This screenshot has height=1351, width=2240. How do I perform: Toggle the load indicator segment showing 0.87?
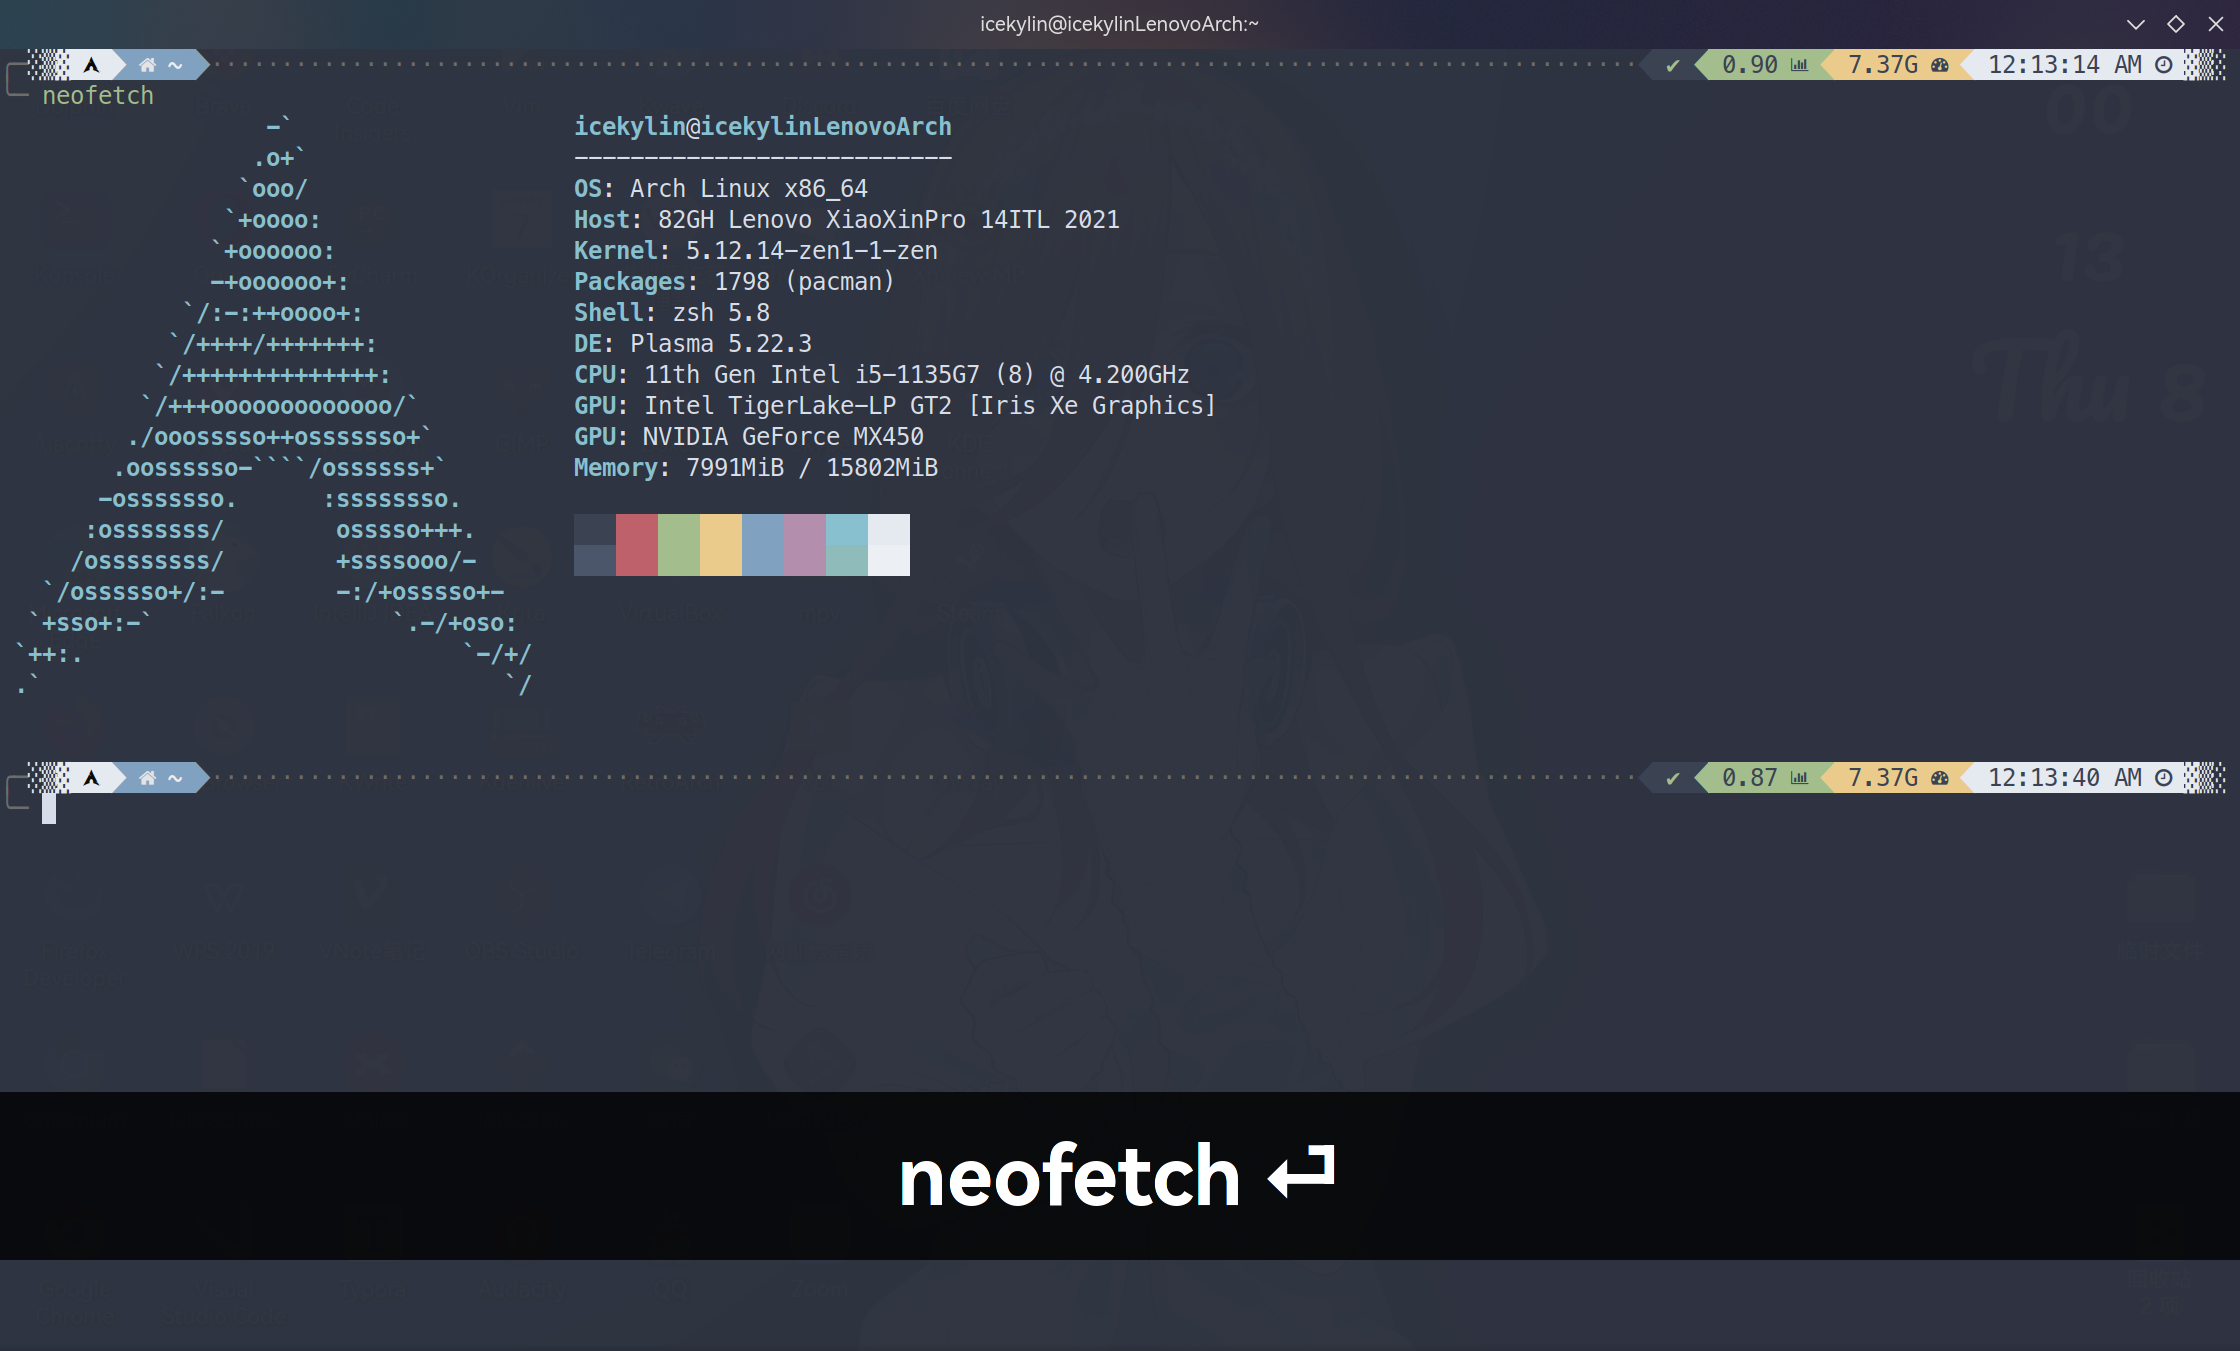pos(1750,777)
